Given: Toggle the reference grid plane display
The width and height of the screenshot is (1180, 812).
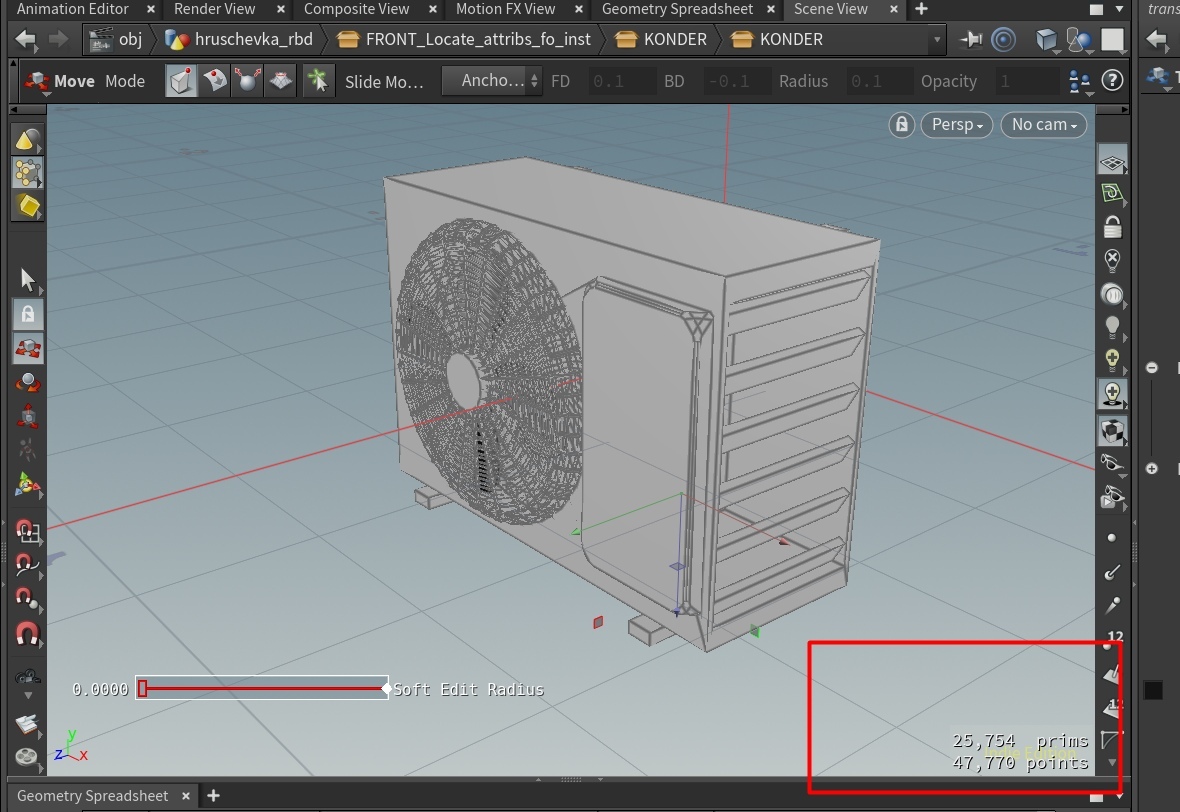Looking at the screenshot, I should click(x=1111, y=161).
